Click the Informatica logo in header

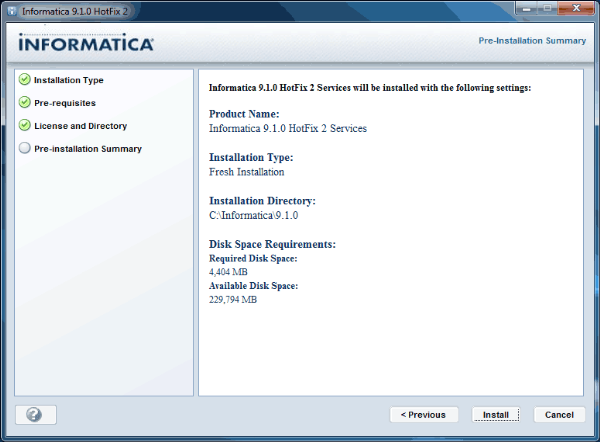[86, 42]
